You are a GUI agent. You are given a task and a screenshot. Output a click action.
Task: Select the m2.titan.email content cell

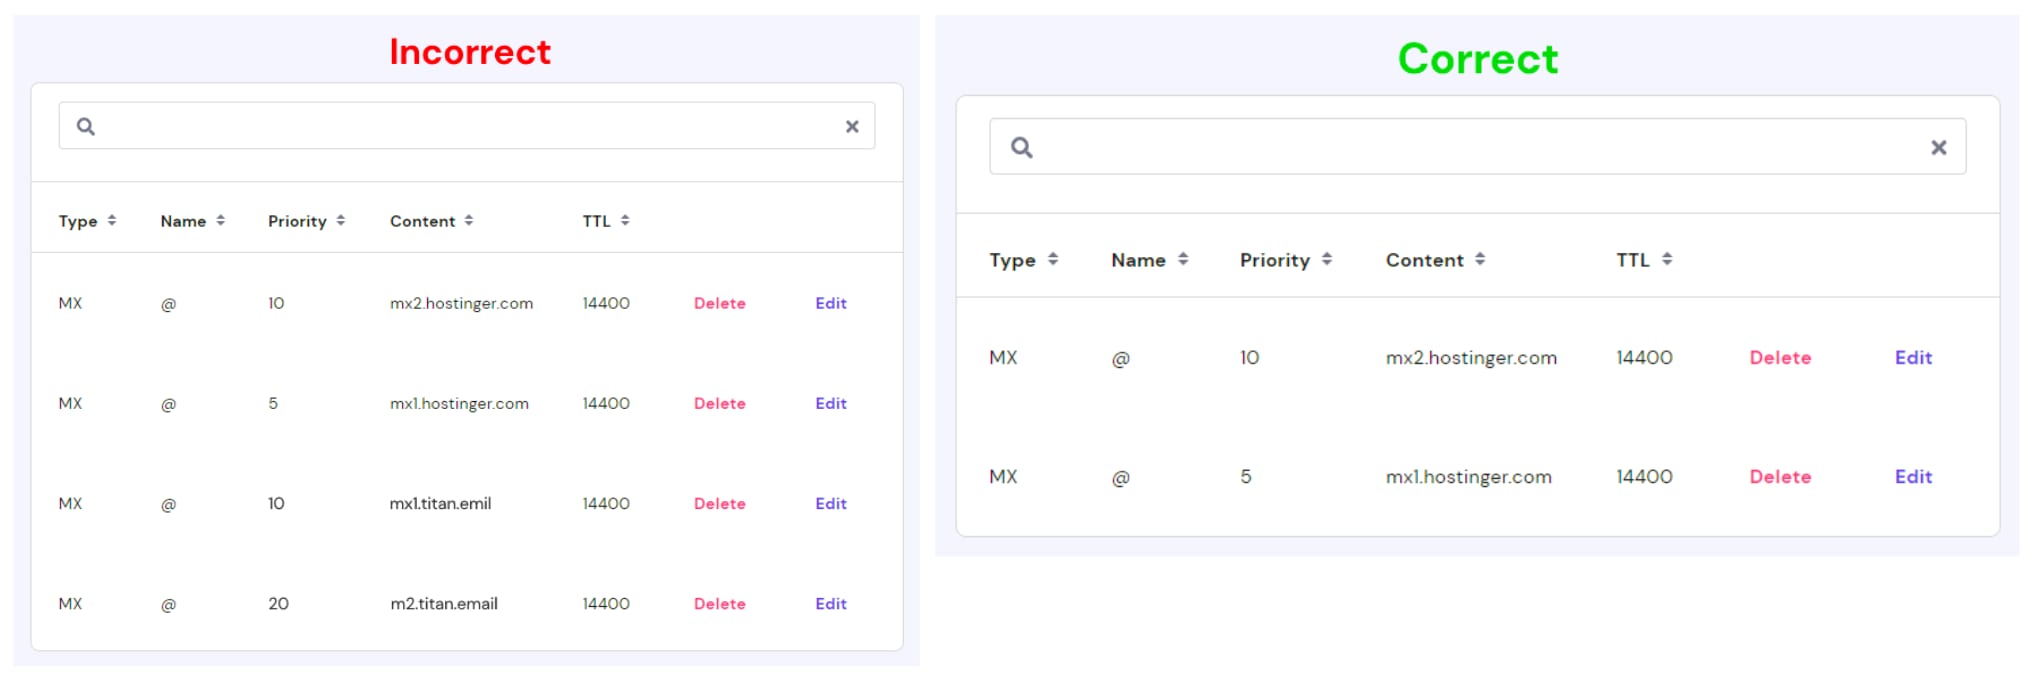444,603
